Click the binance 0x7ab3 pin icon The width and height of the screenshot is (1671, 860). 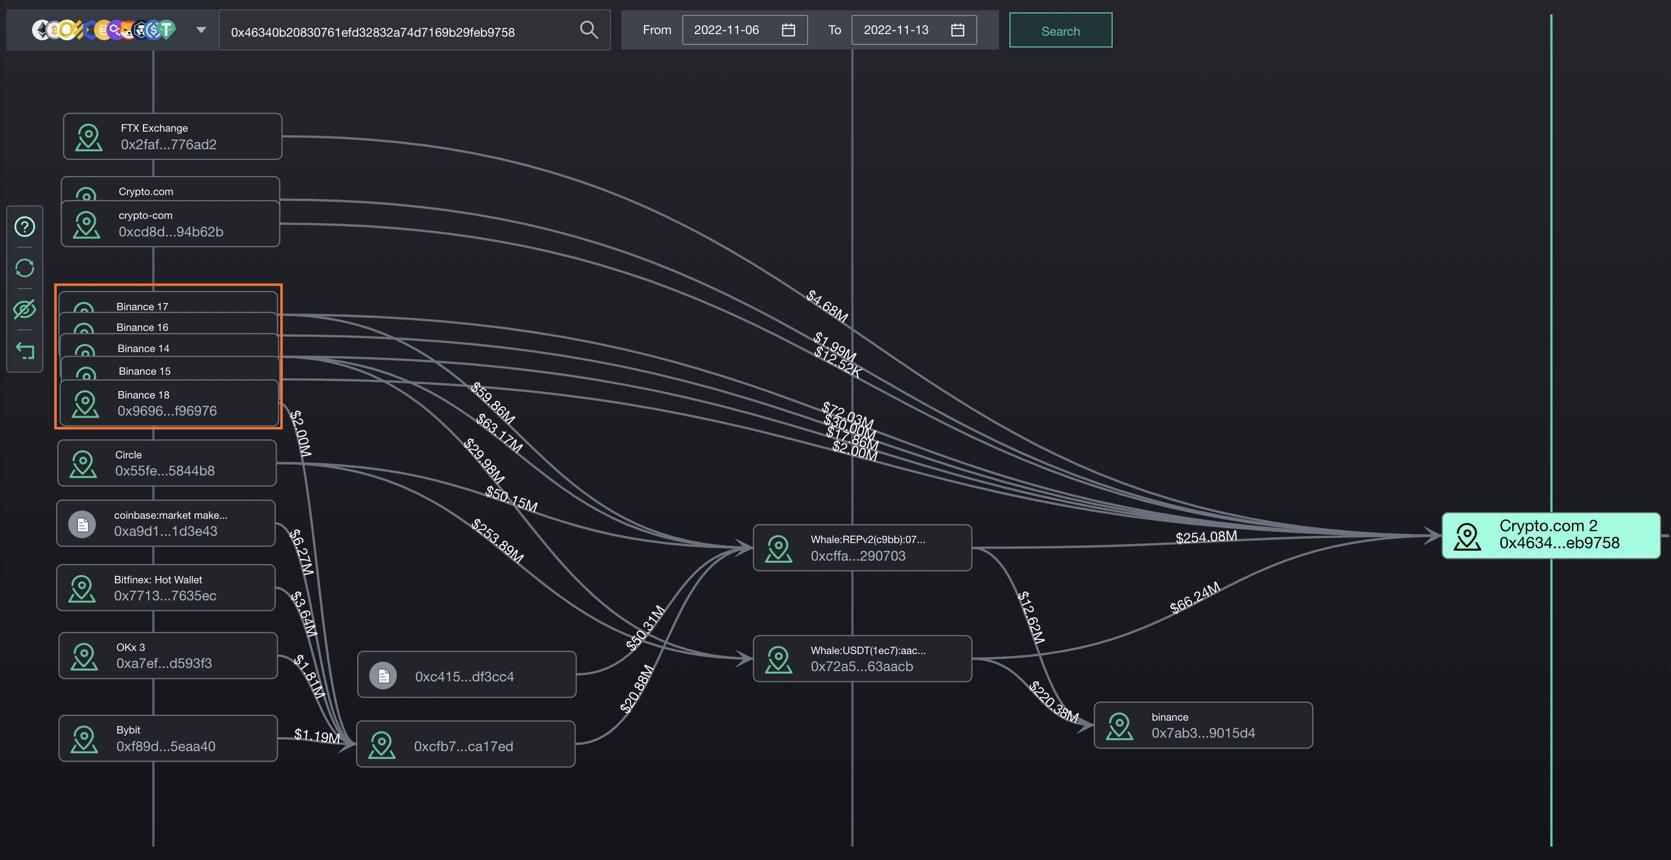(x=1120, y=726)
